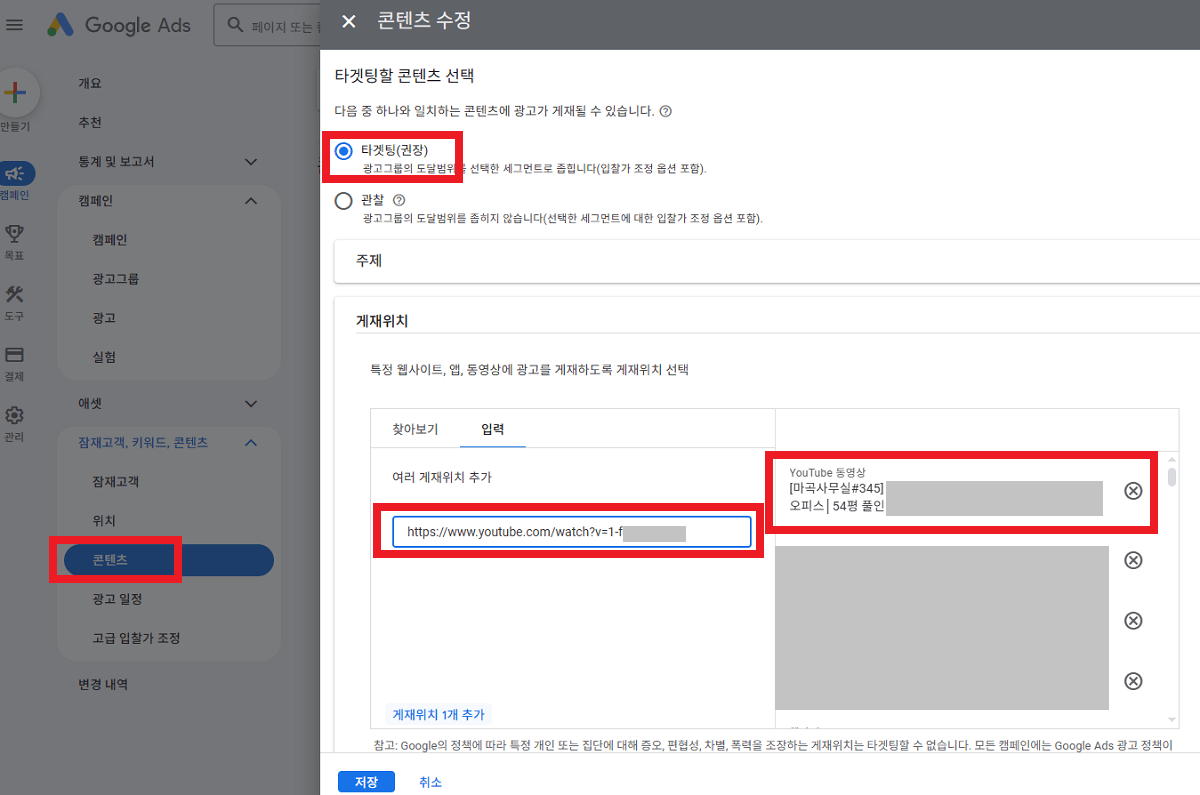Screen dimensions: 1200x795
Task: Open the 콘텐츠 menu item in sidebar
Action: (116, 560)
